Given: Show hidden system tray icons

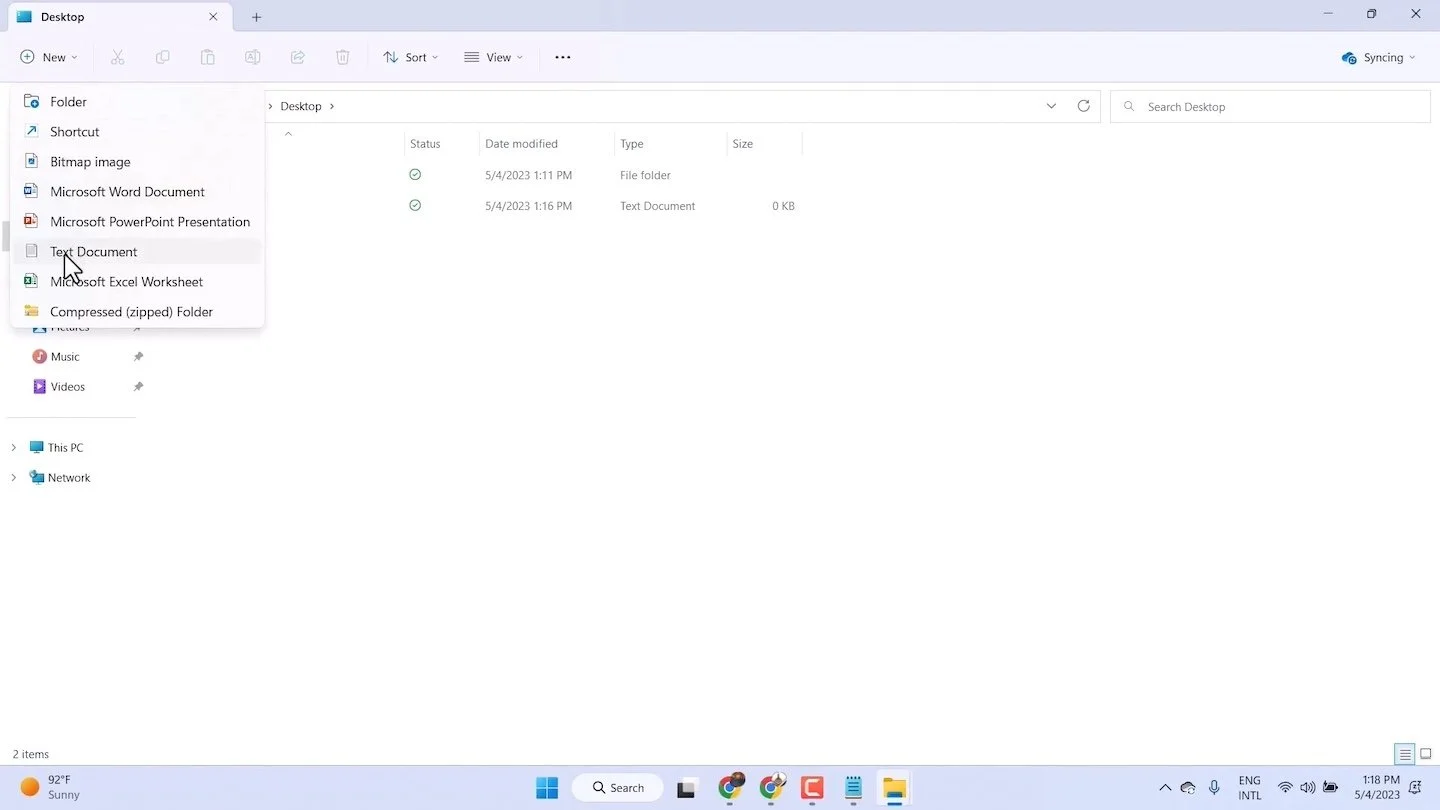Looking at the screenshot, I should pyautogui.click(x=1164, y=788).
